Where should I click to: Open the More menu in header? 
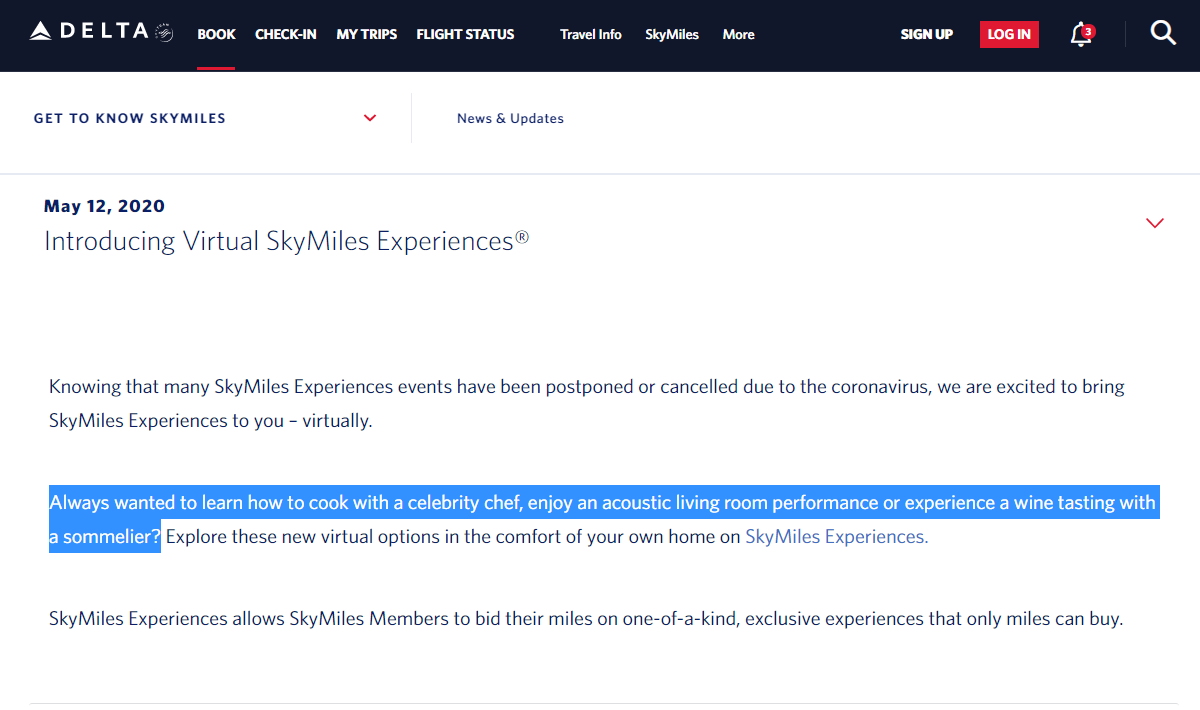pos(738,34)
